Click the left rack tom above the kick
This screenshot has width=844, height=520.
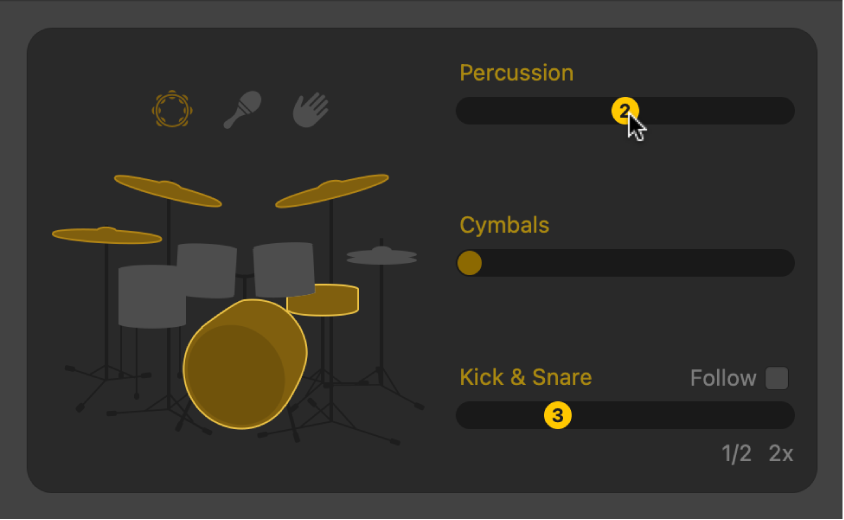207,269
